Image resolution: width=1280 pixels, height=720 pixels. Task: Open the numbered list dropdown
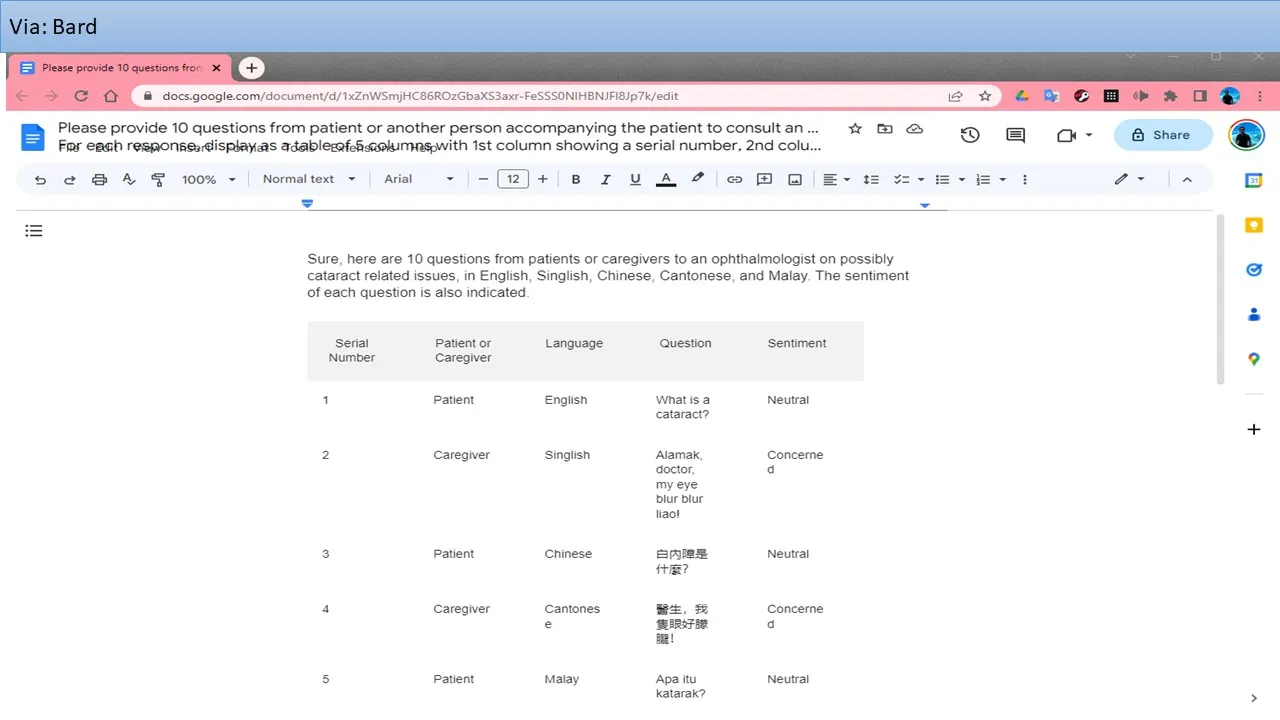click(990, 179)
